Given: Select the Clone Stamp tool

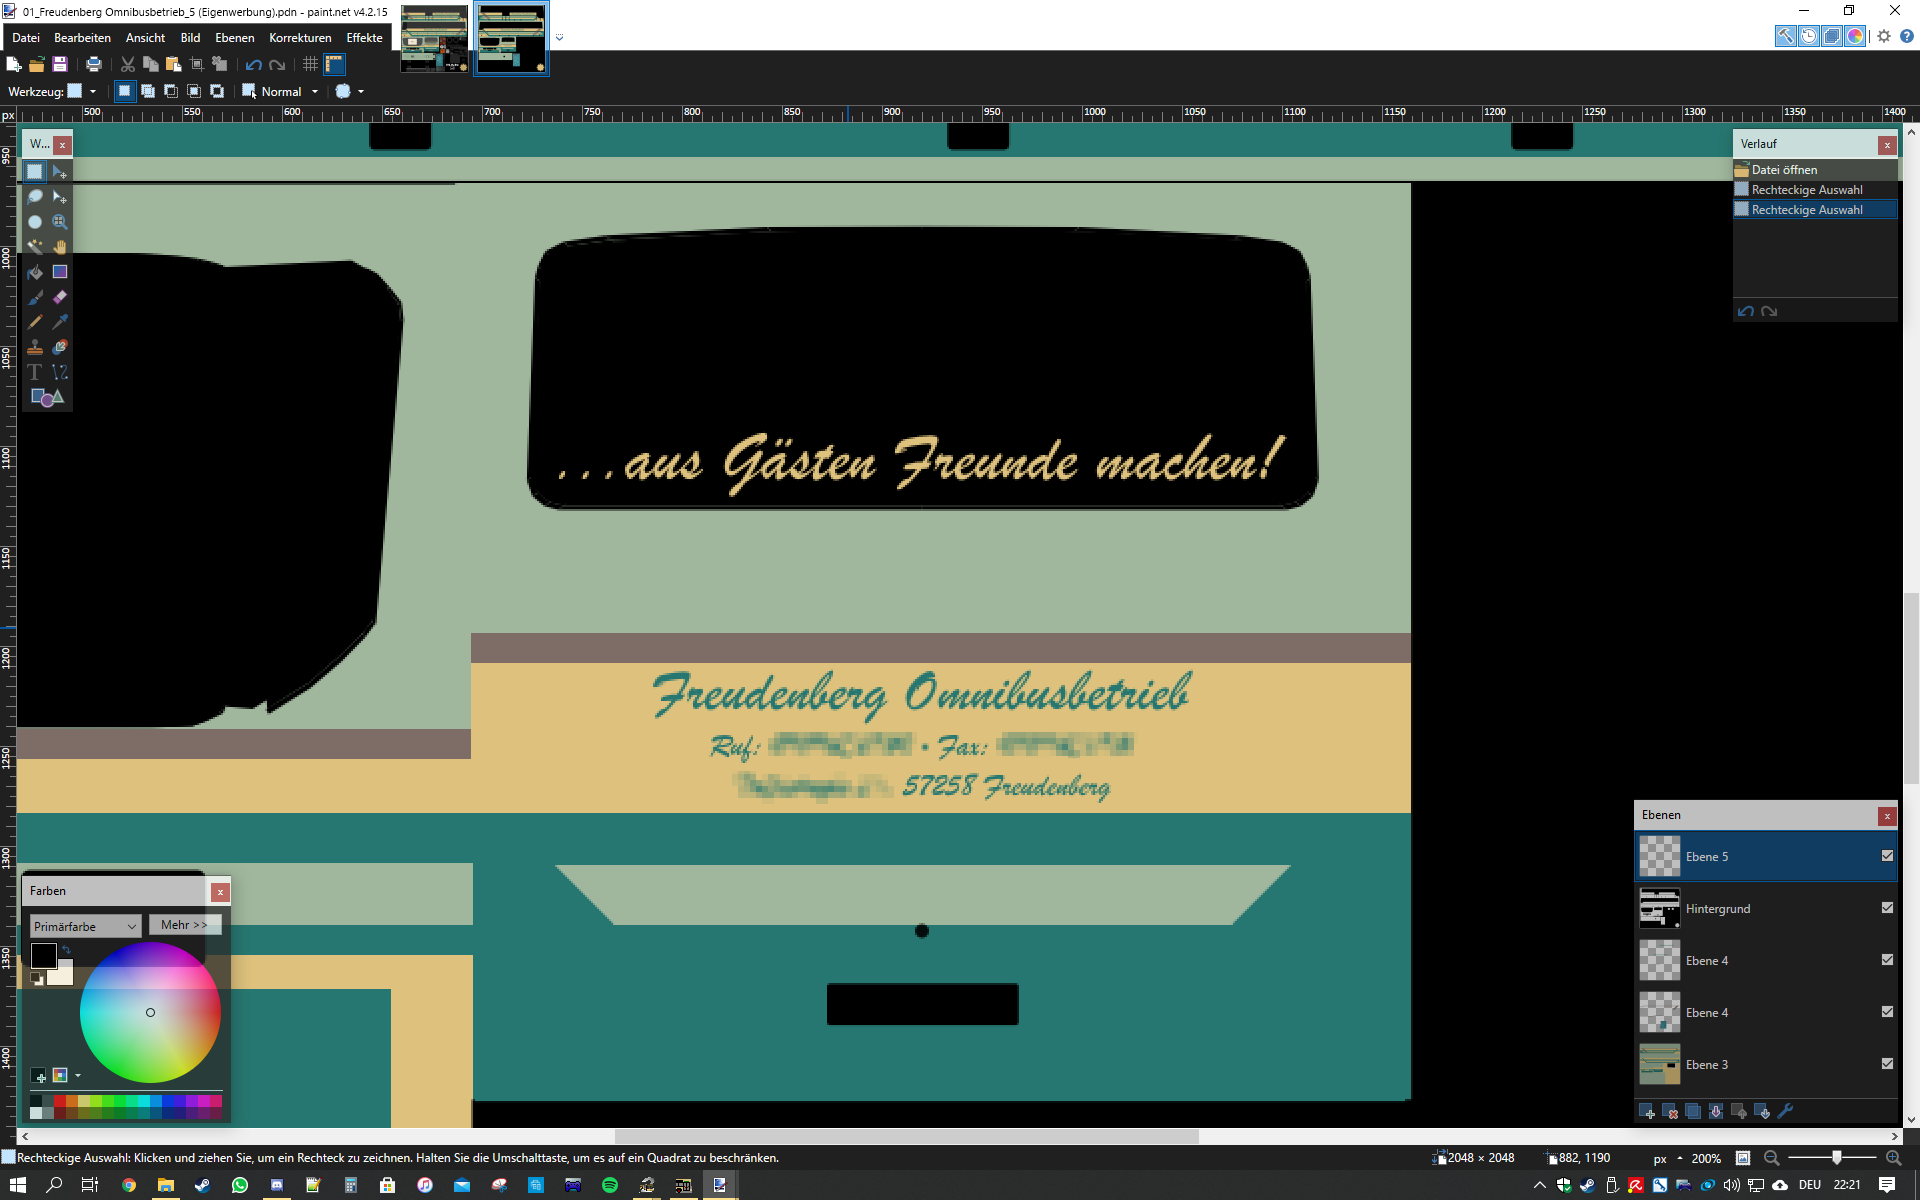Looking at the screenshot, I should pyautogui.click(x=35, y=347).
